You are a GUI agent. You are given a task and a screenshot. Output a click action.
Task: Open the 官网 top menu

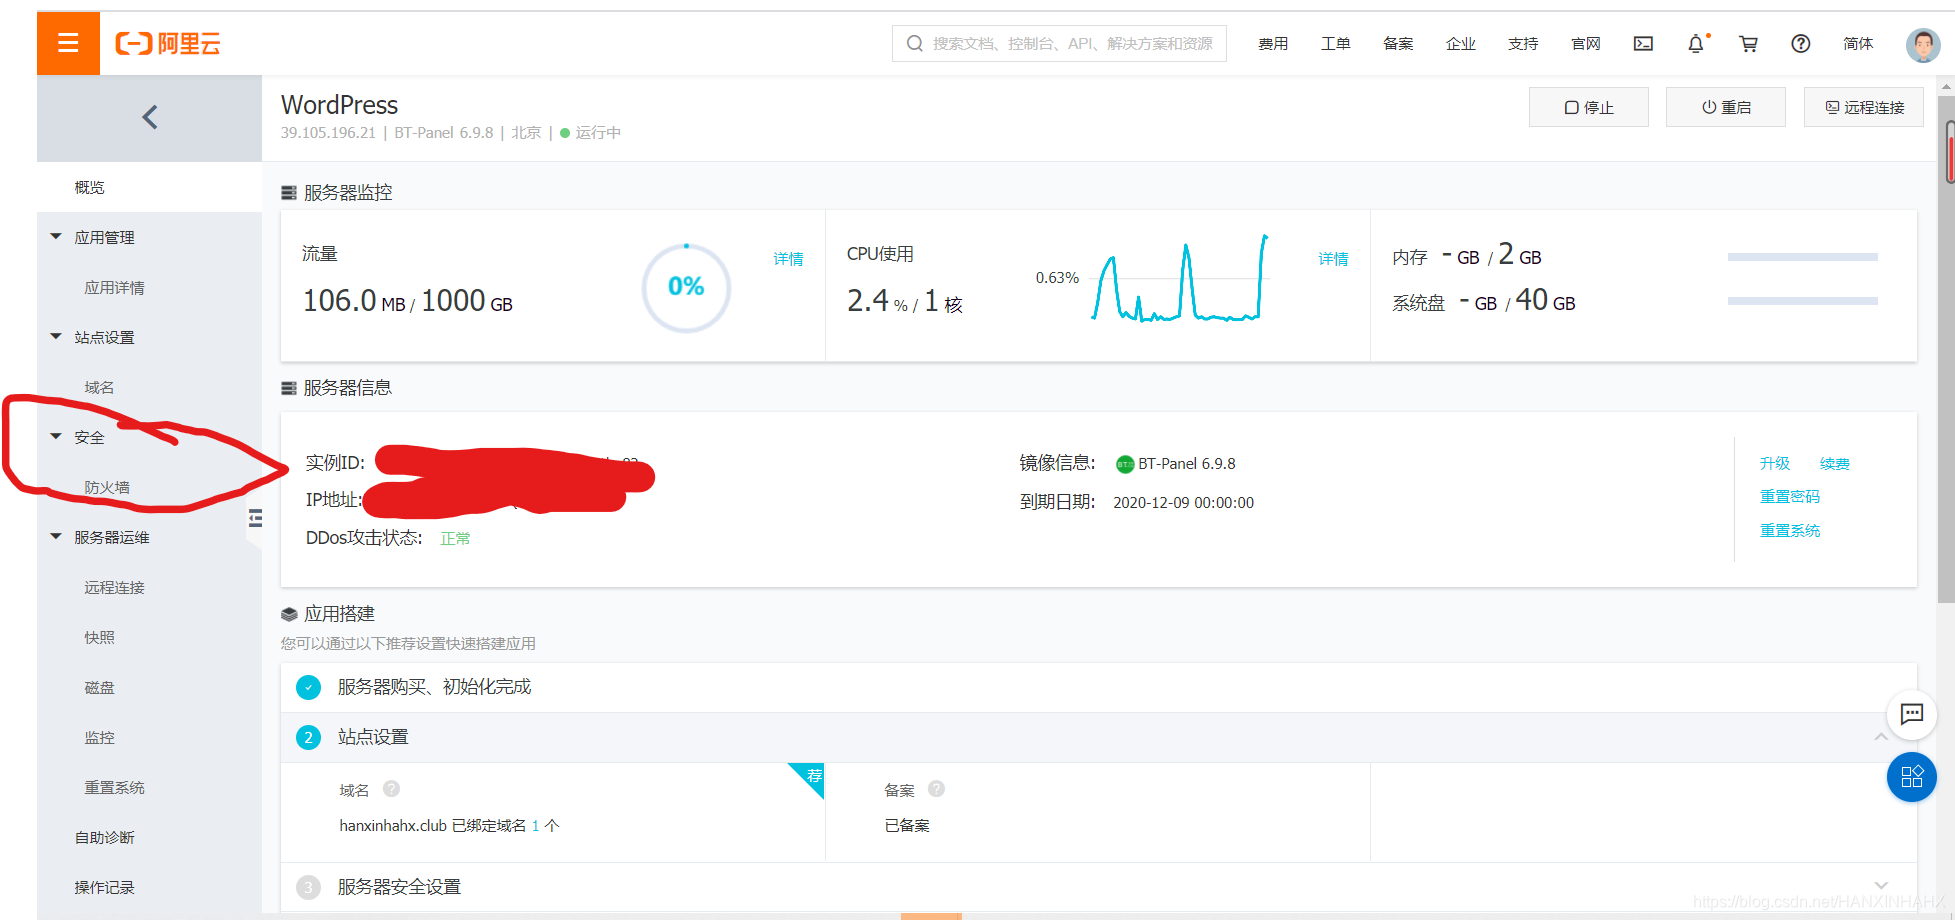point(1586,43)
